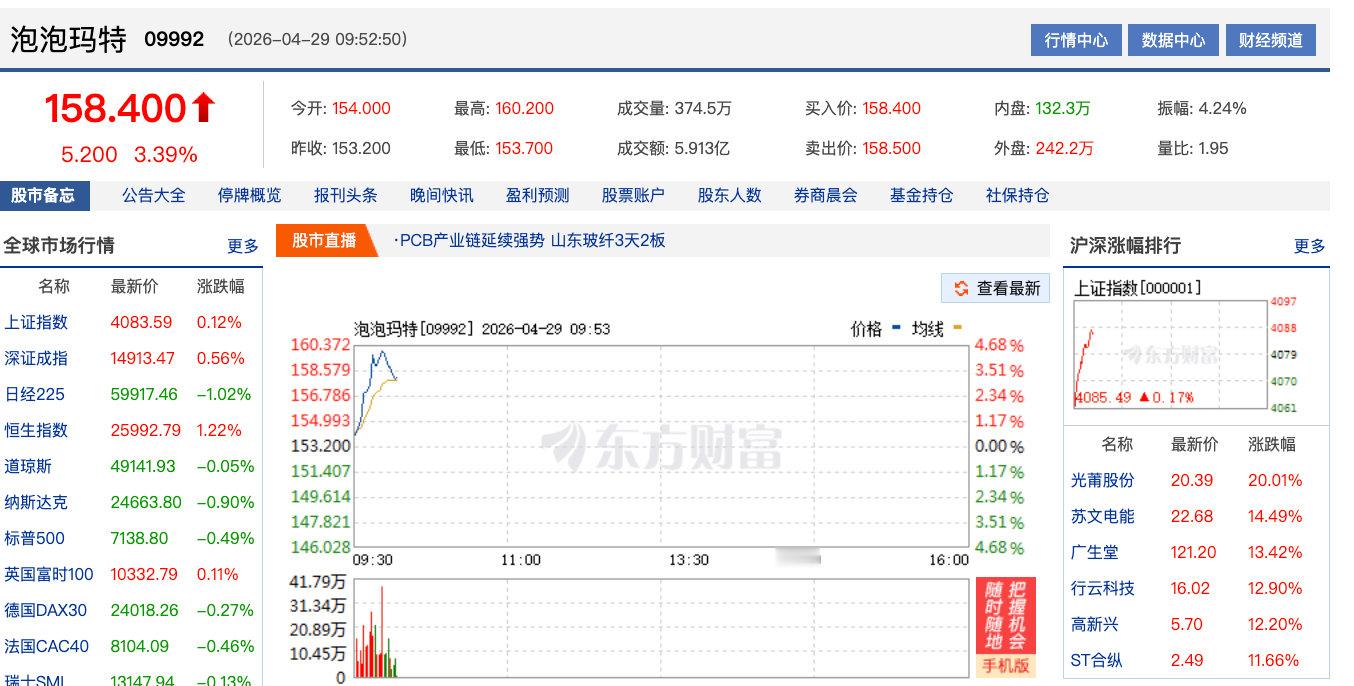Open the 报刊头条 tab
The width and height of the screenshot is (1354, 686).
[x=346, y=195]
